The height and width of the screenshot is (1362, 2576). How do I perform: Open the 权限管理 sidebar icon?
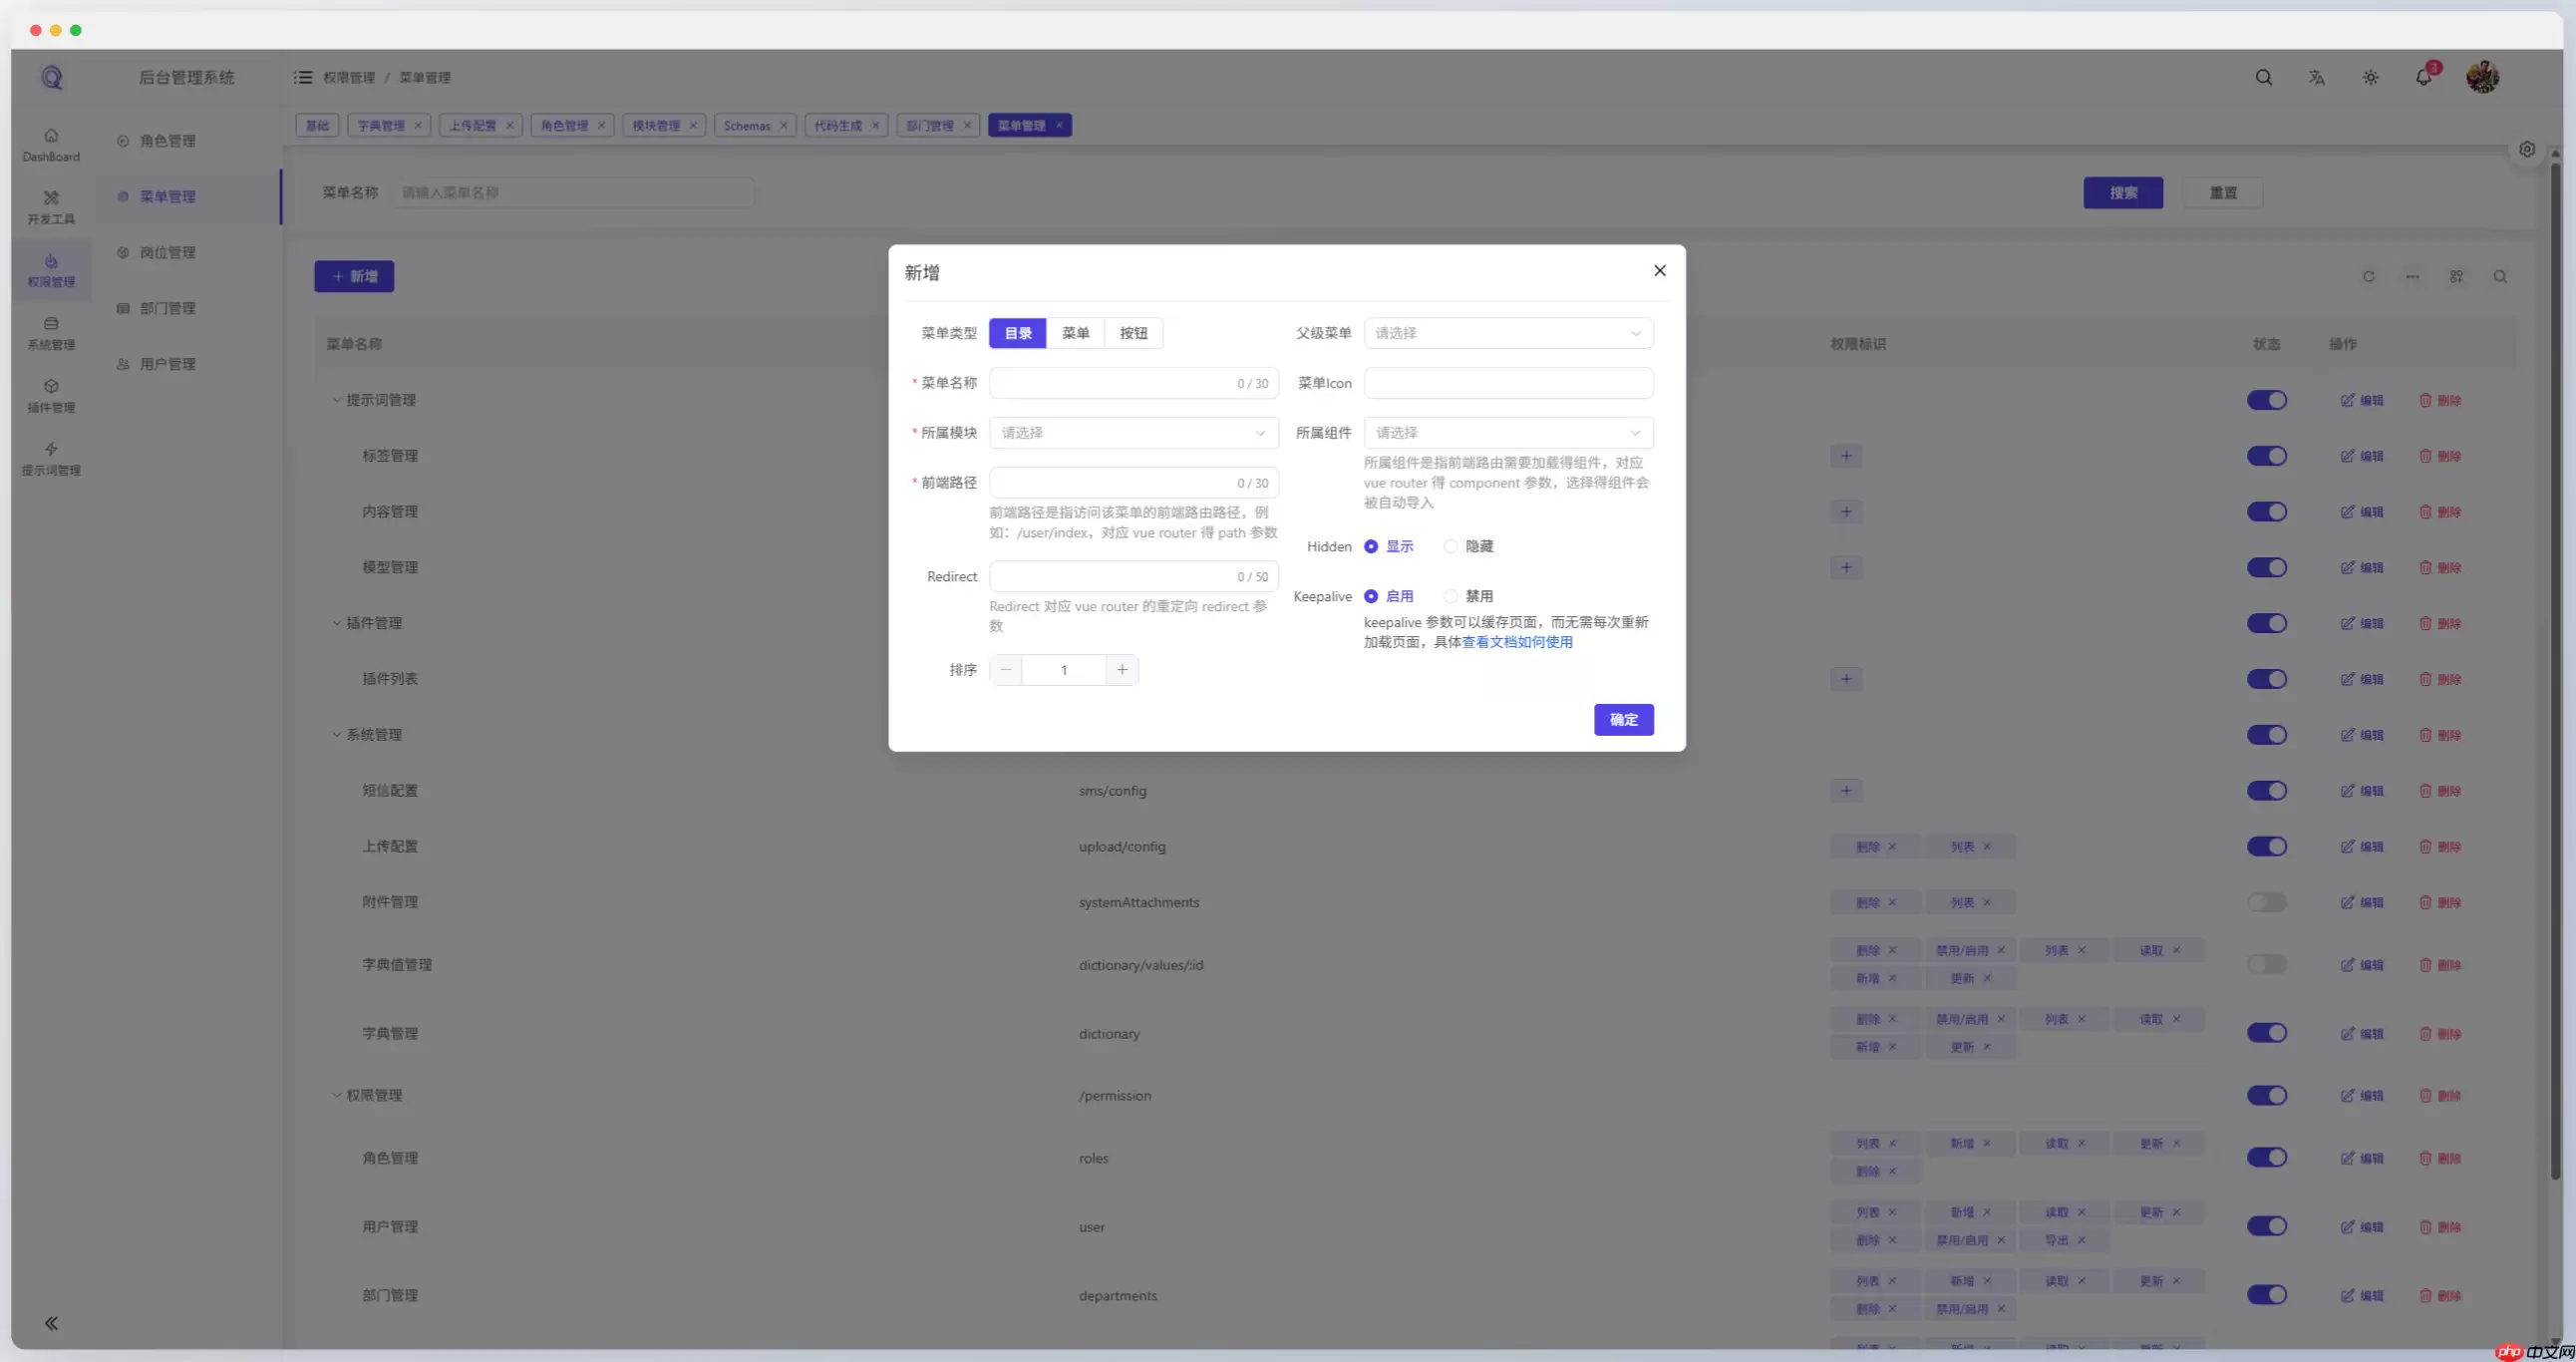click(51, 270)
